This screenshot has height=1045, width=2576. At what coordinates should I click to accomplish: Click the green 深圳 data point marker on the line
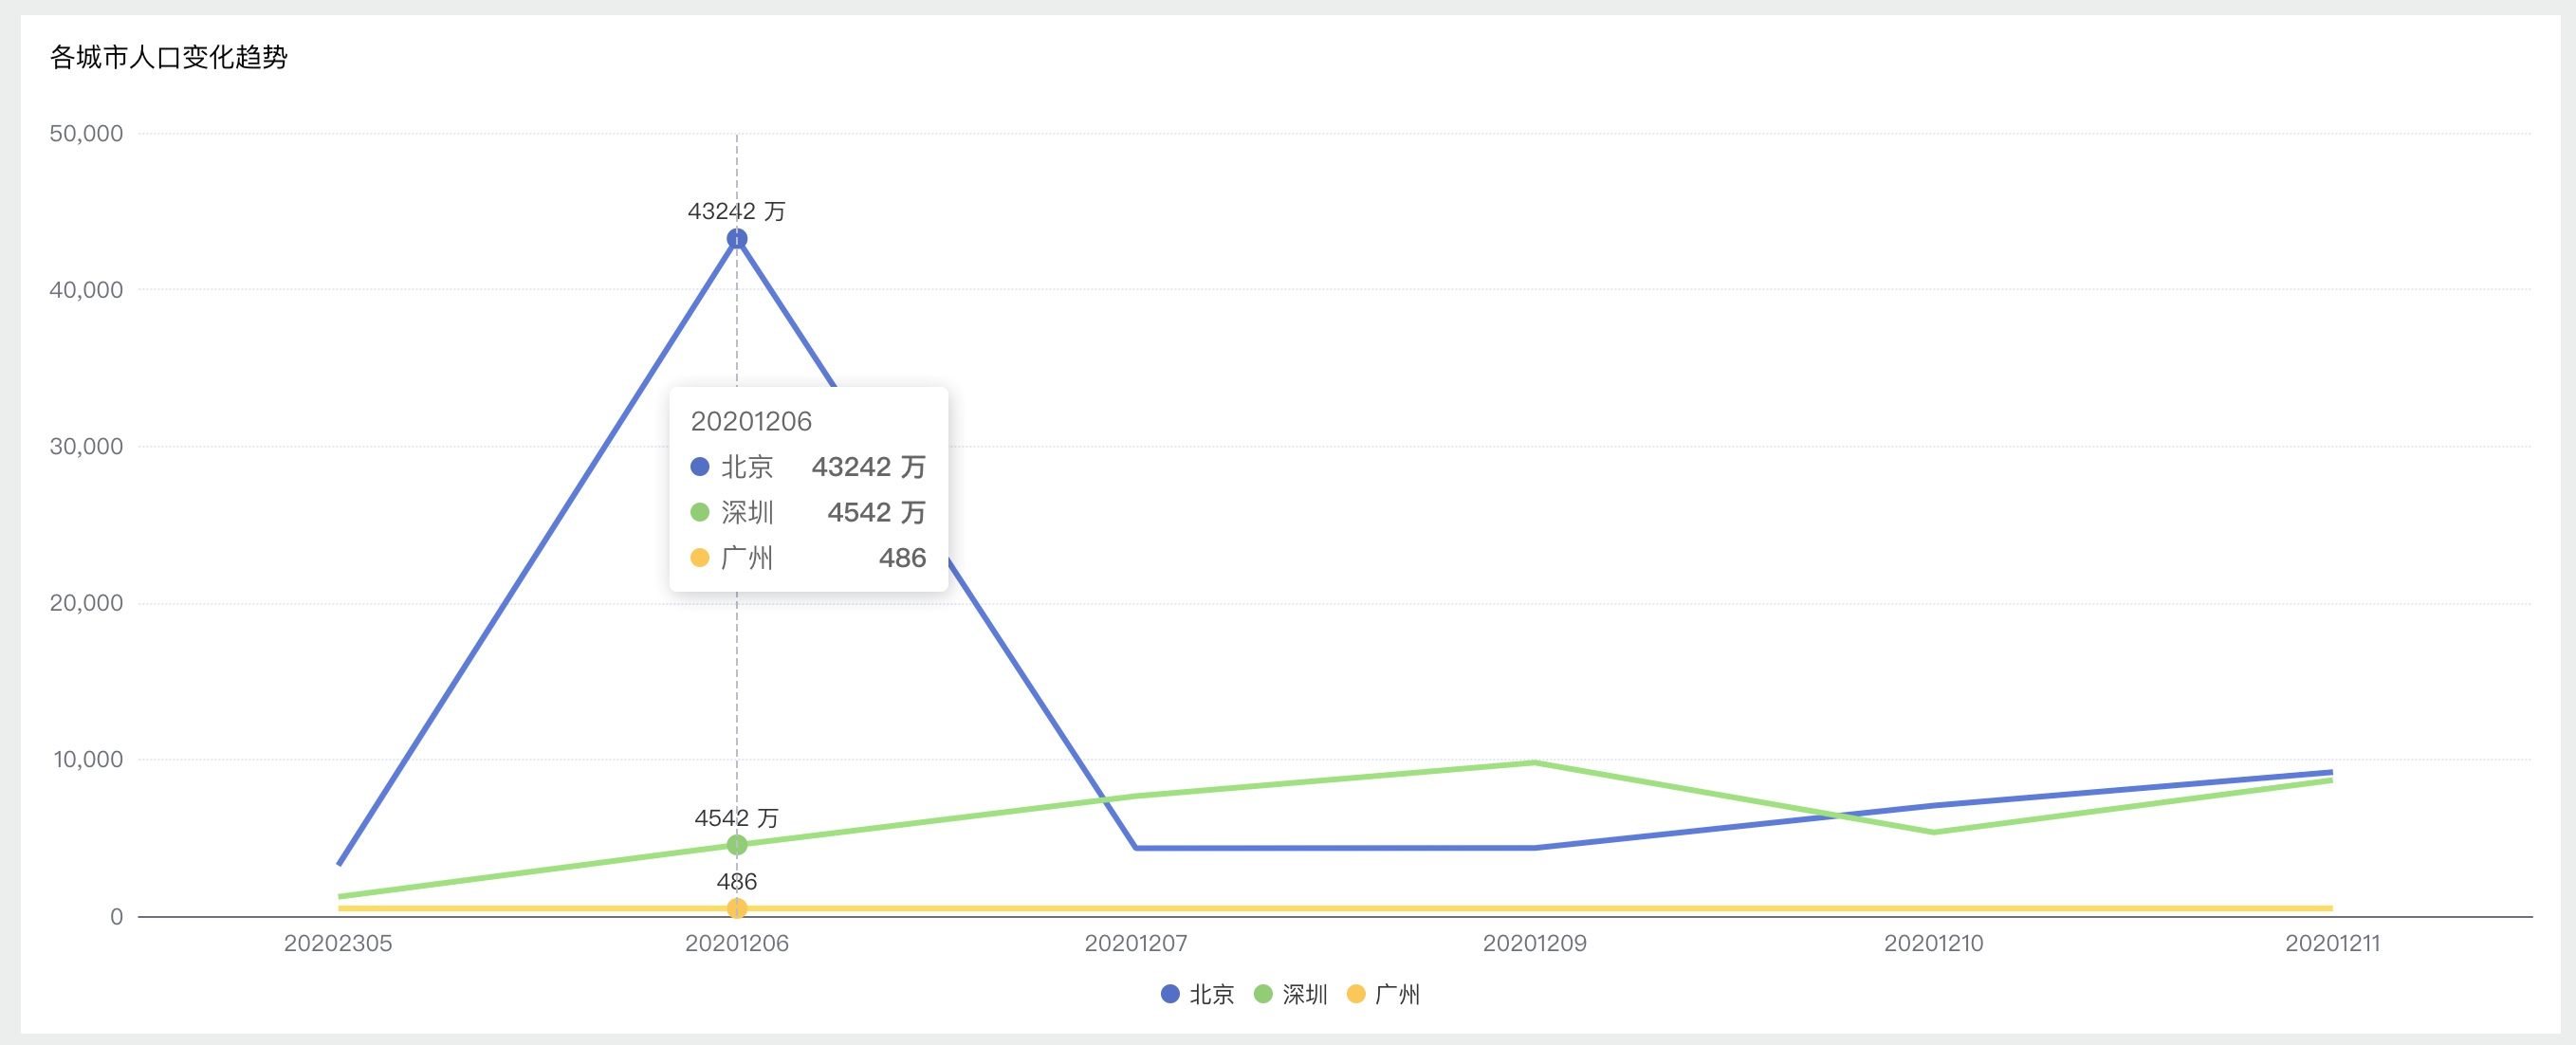737,845
